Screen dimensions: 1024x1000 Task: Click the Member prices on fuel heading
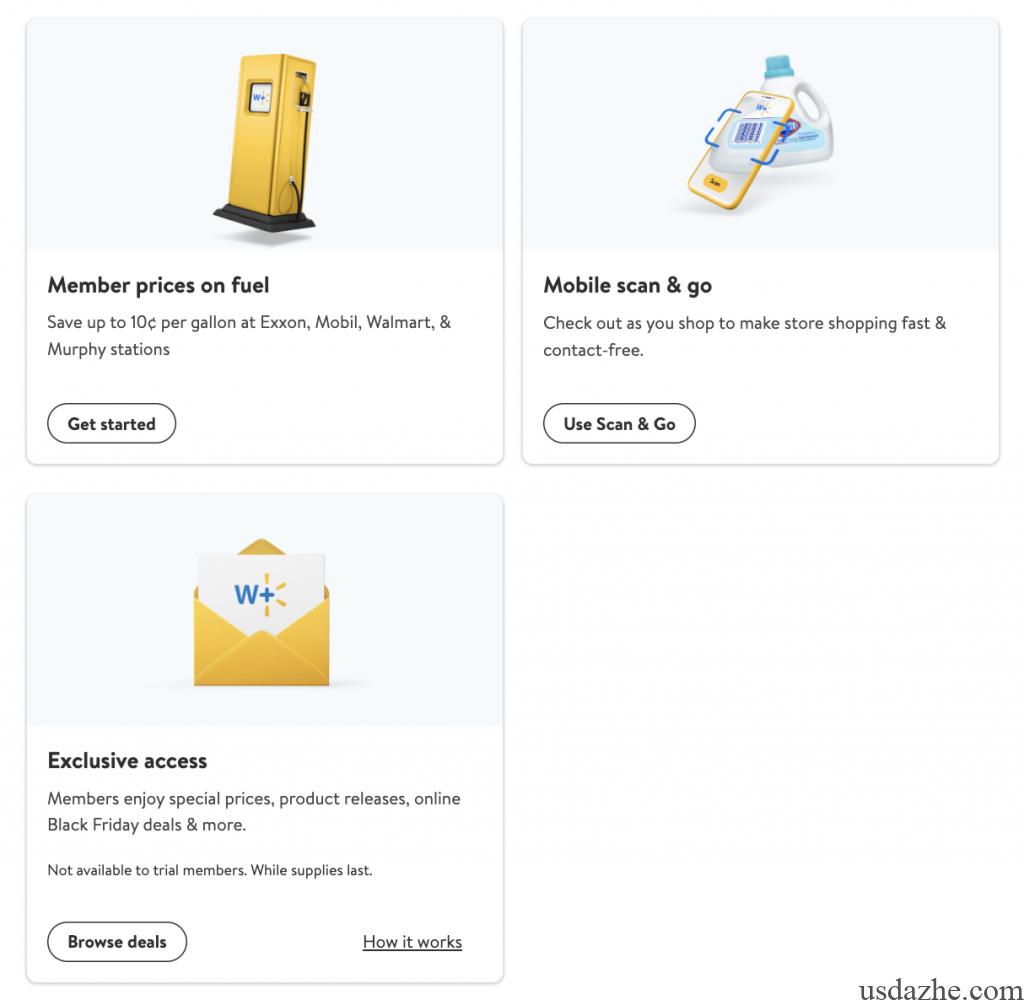coord(158,285)
